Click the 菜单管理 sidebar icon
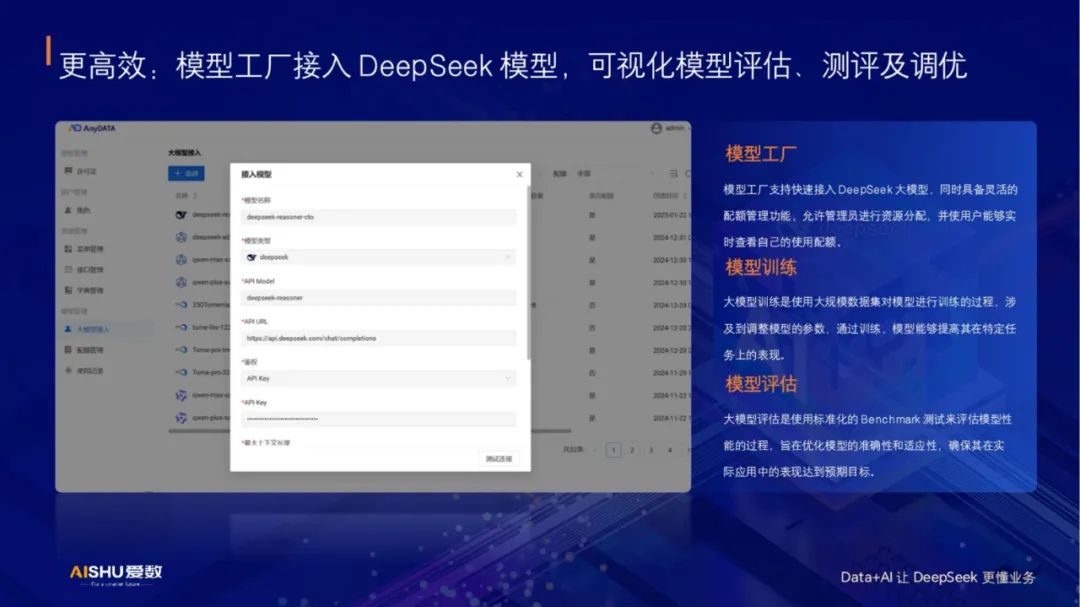 point(68,249)
